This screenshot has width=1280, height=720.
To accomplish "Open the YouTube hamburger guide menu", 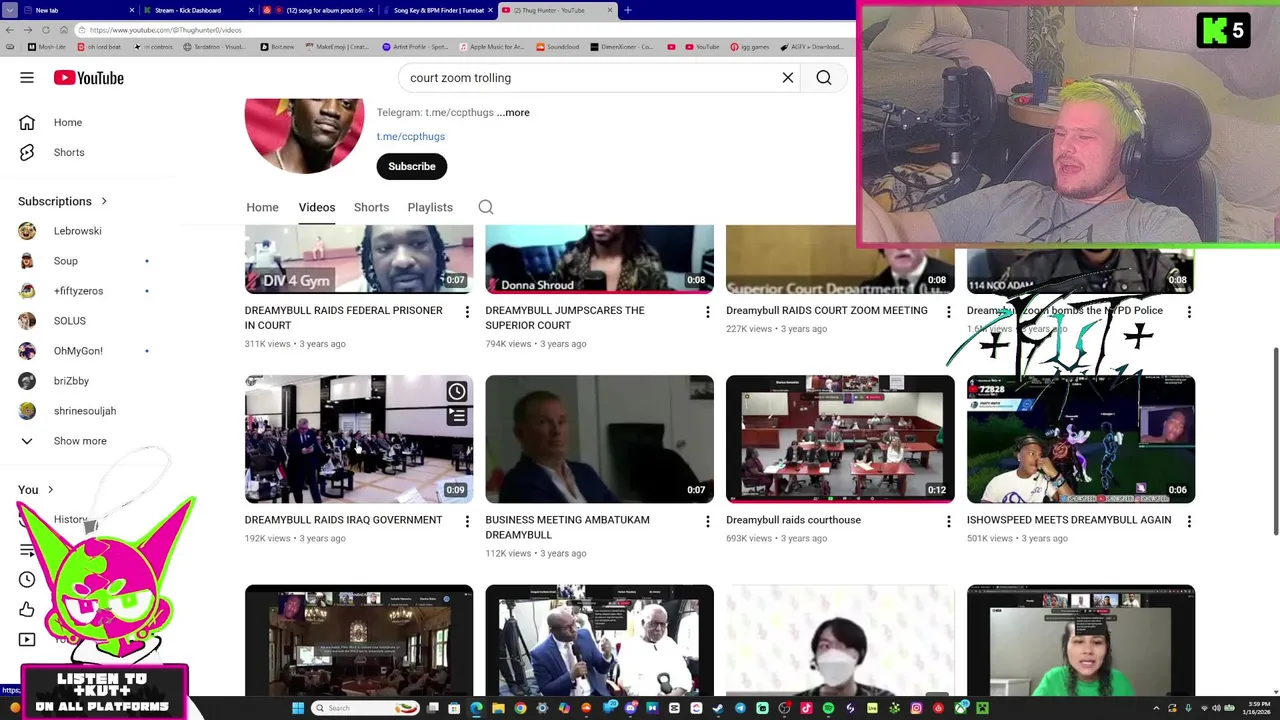I will (x=27, y=78).
